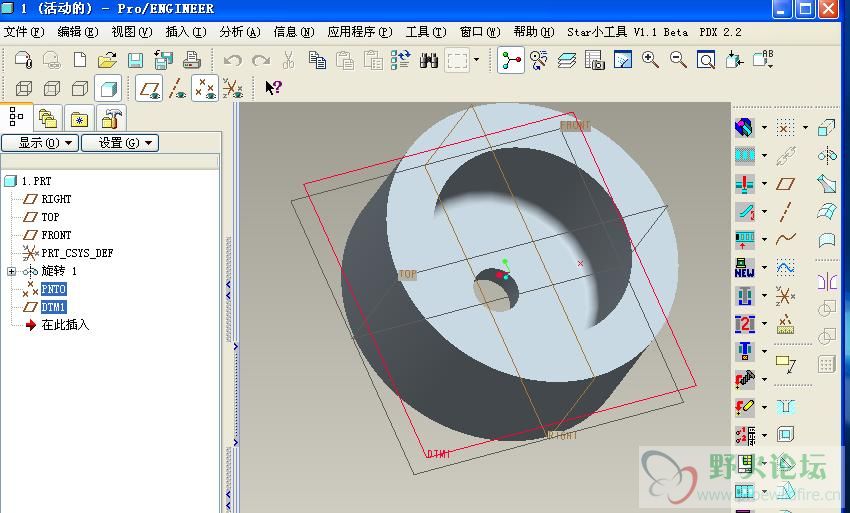This screenshot has height=513, width=850.
Task: Switch to Shading display mode
Action: [108, 88]
